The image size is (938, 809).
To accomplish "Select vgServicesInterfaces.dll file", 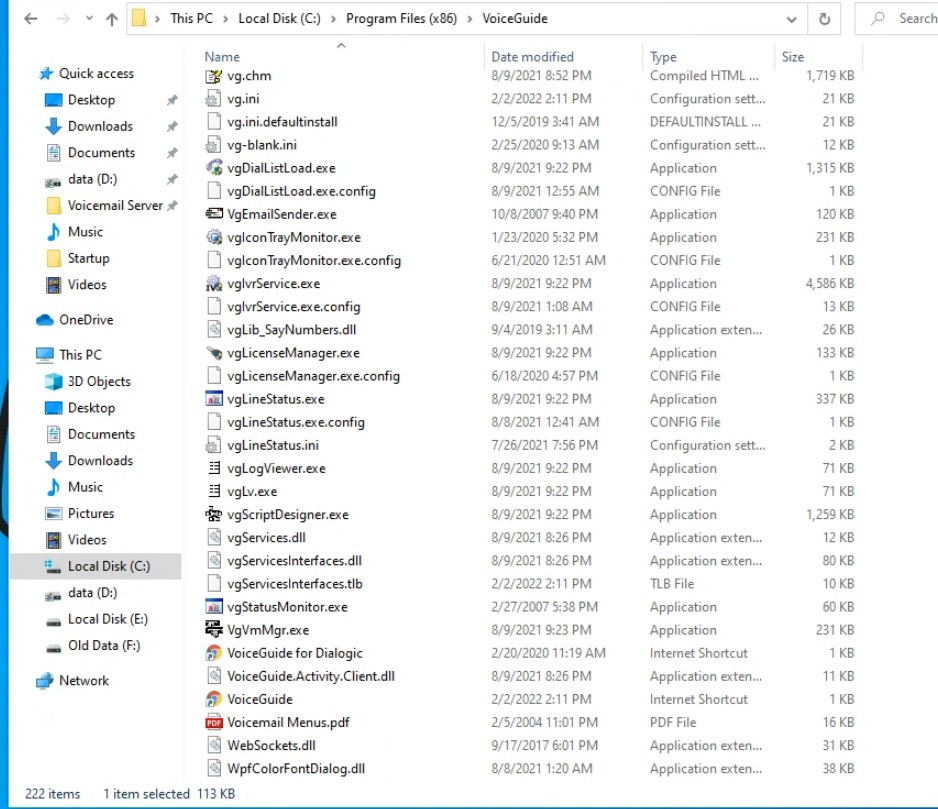I will pos(294,561).
